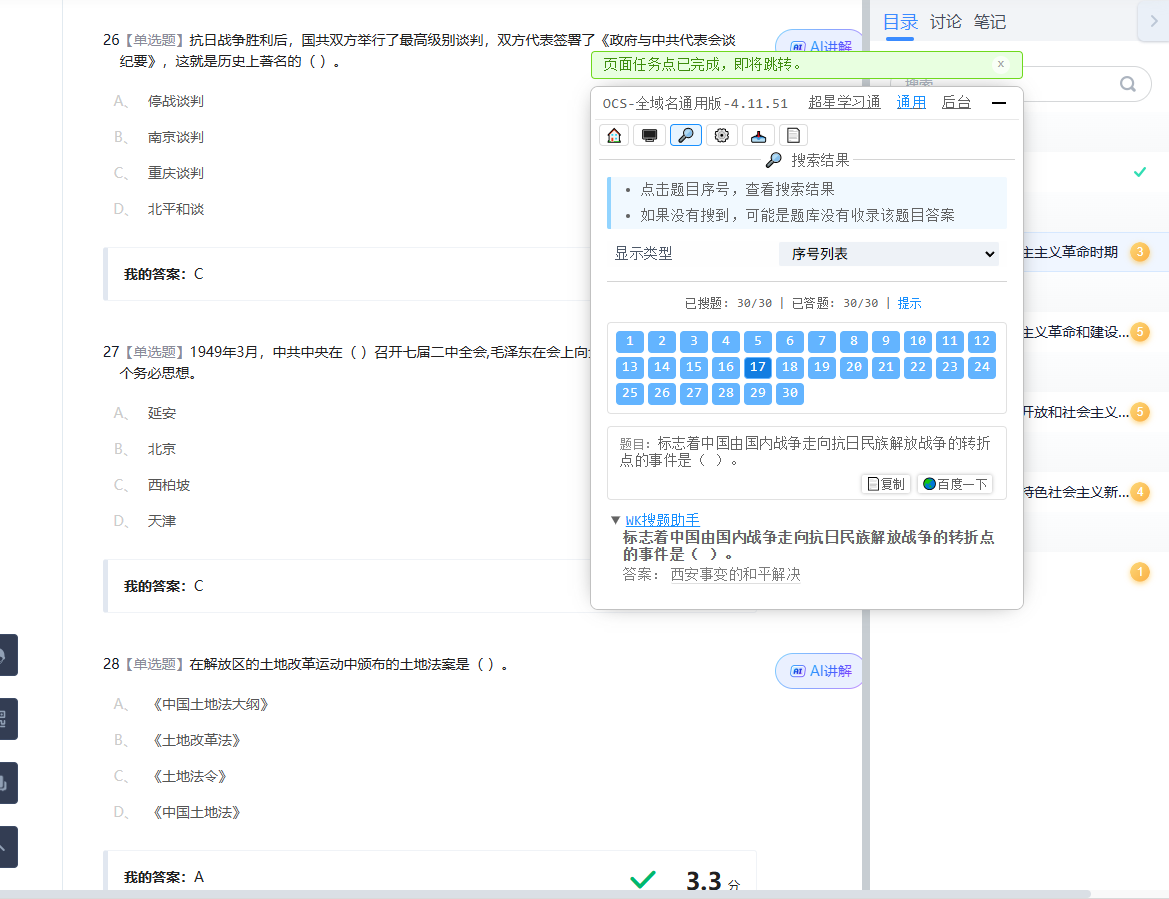Screen dimensions: 1169x899
Task: Click the 百度一下 button
Action: point(955,484)
